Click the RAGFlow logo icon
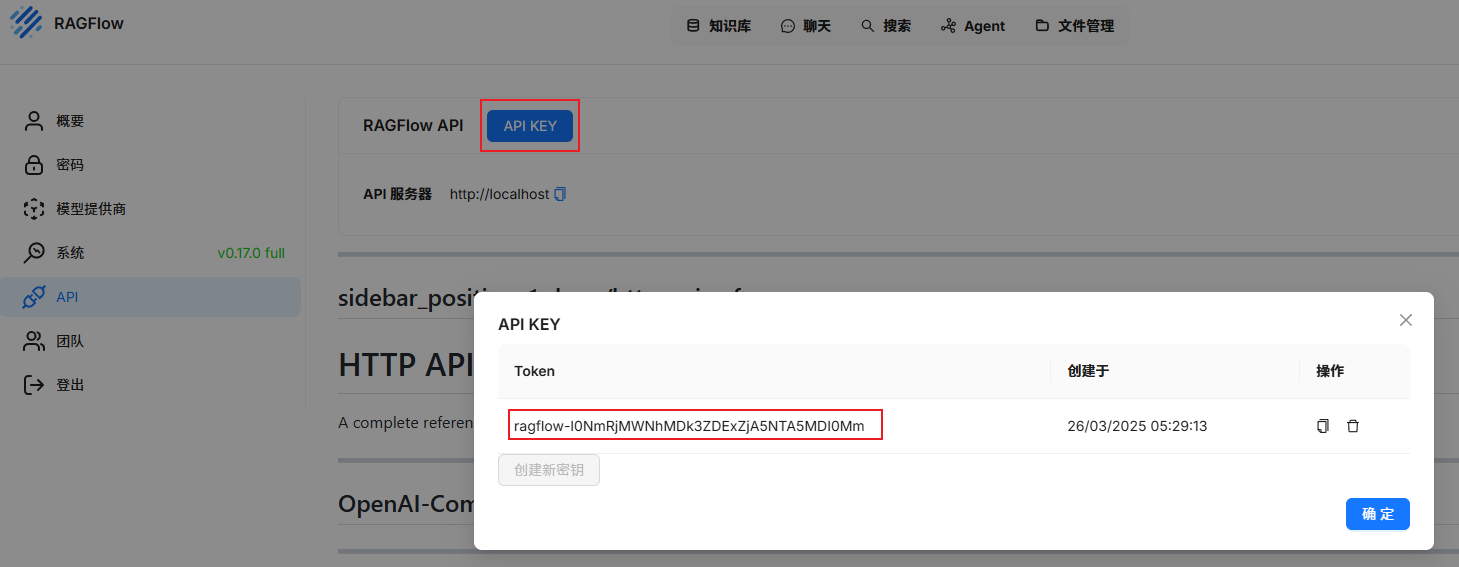Viewport: 1459px width, 567px height. tap(27, 22)
